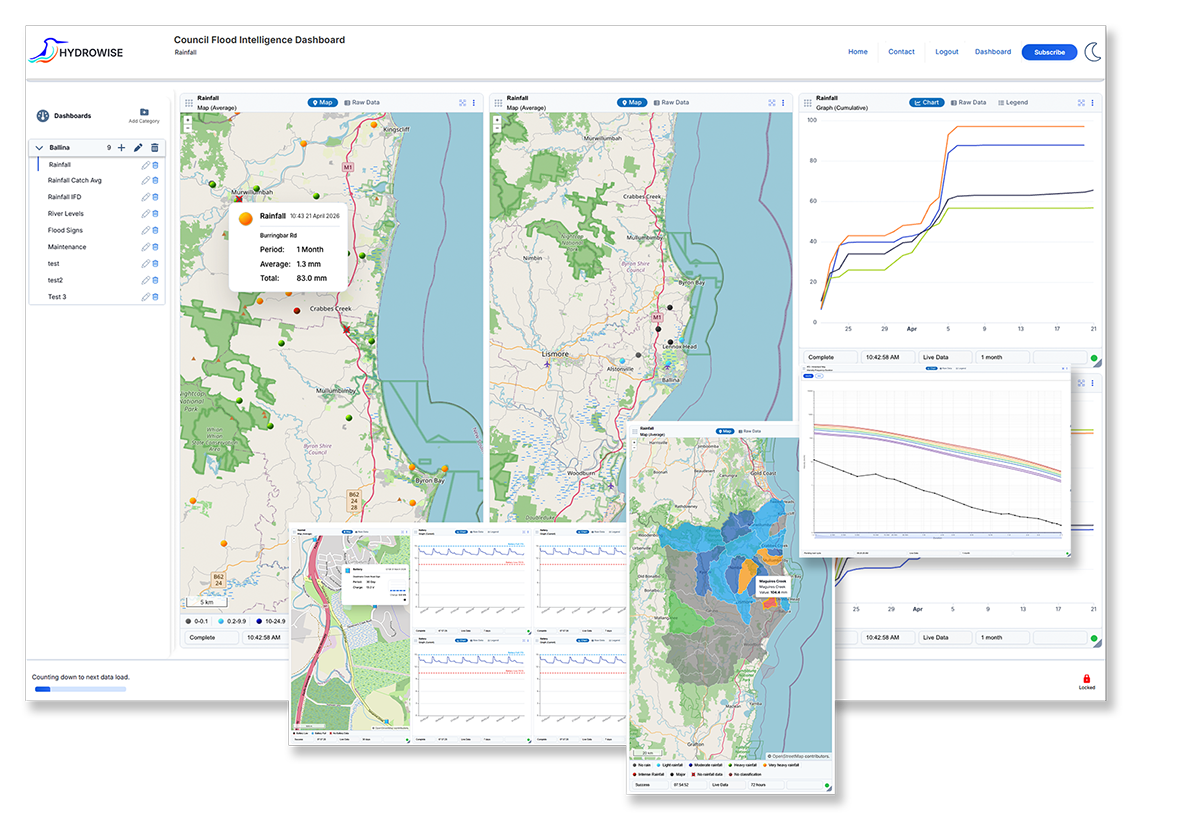Expand the Rainfall map widget to fullscreen
This screenshot has height=824, width=1200.
pyautogui.click(x=462, y=102)
